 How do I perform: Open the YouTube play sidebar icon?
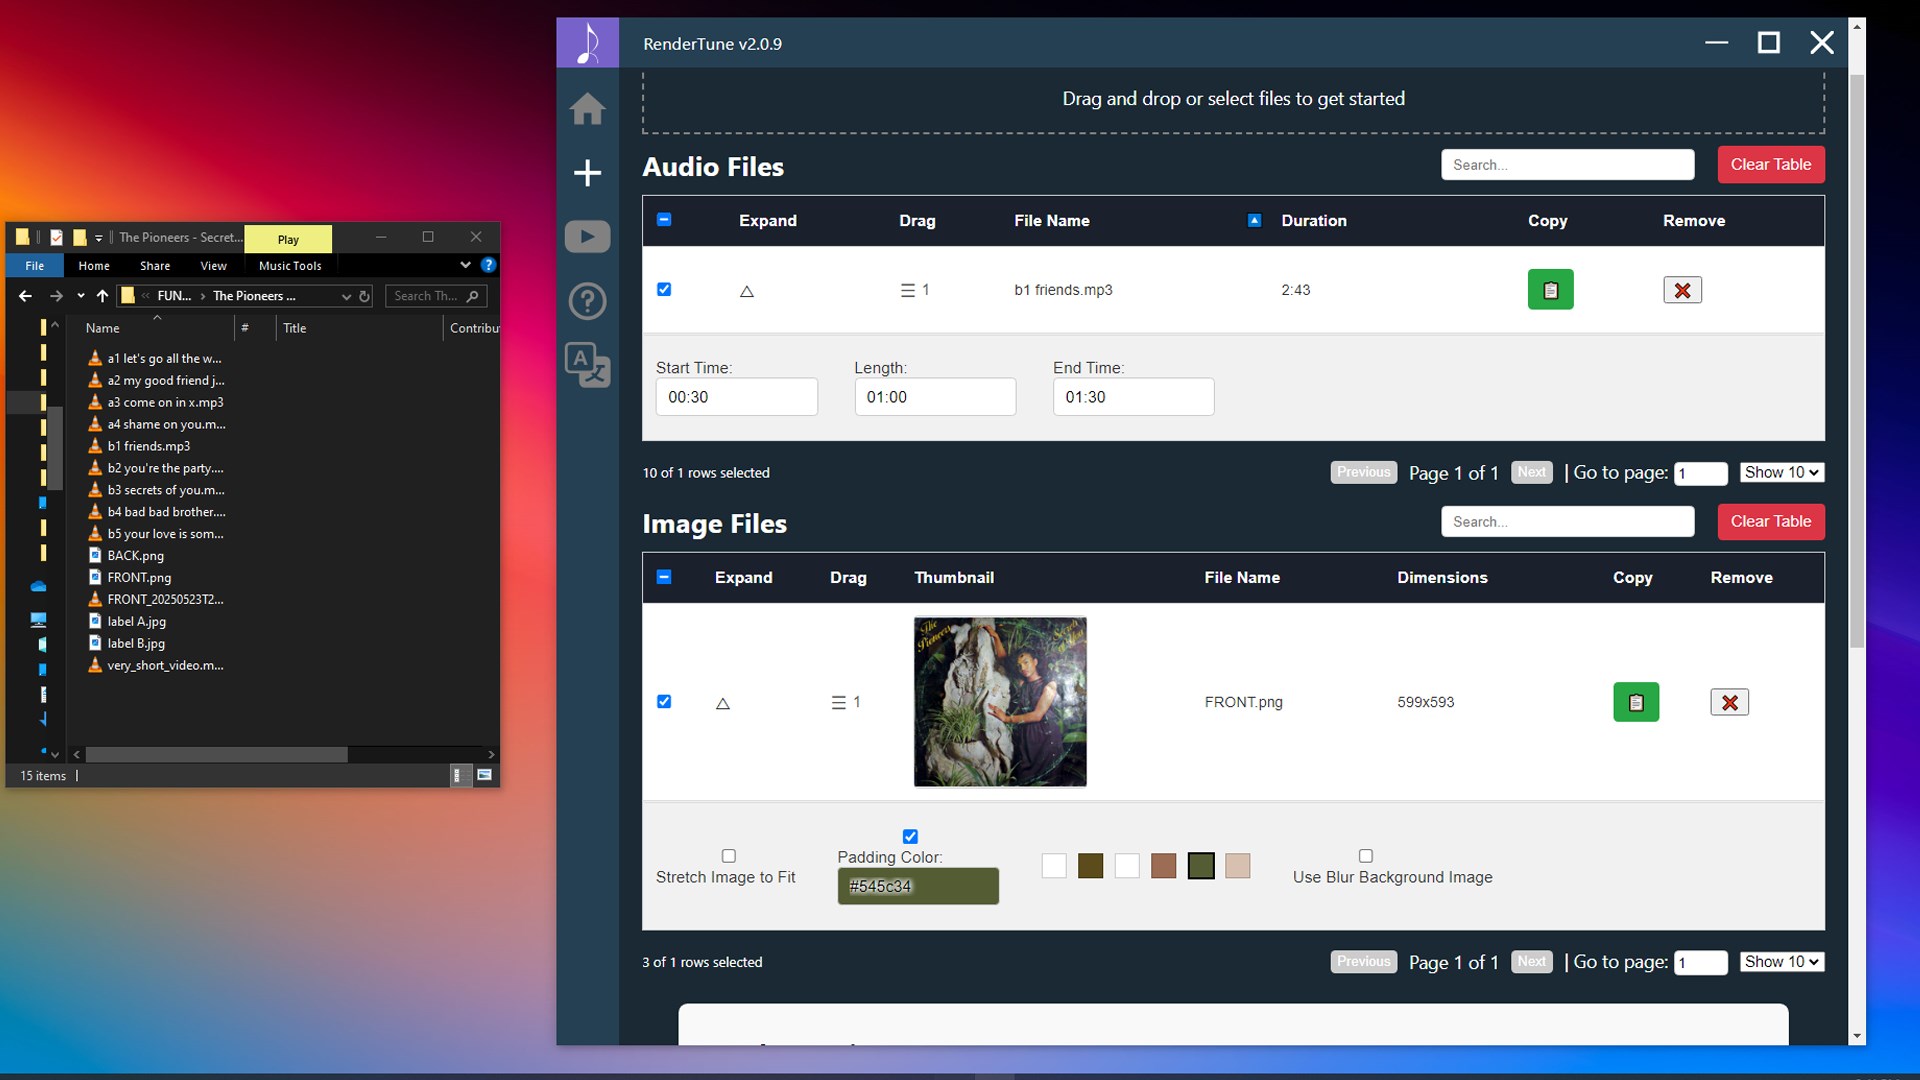587,237
